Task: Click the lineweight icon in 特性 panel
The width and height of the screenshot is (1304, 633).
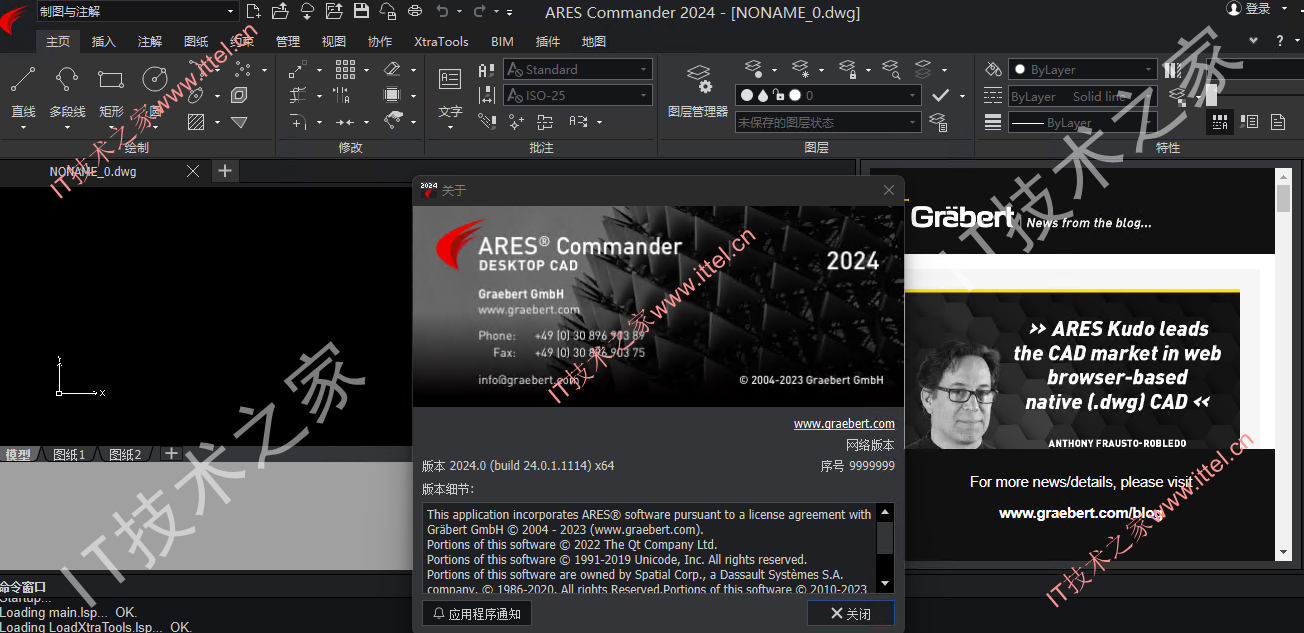Action: pyautogui.click(x=993, y=122)
